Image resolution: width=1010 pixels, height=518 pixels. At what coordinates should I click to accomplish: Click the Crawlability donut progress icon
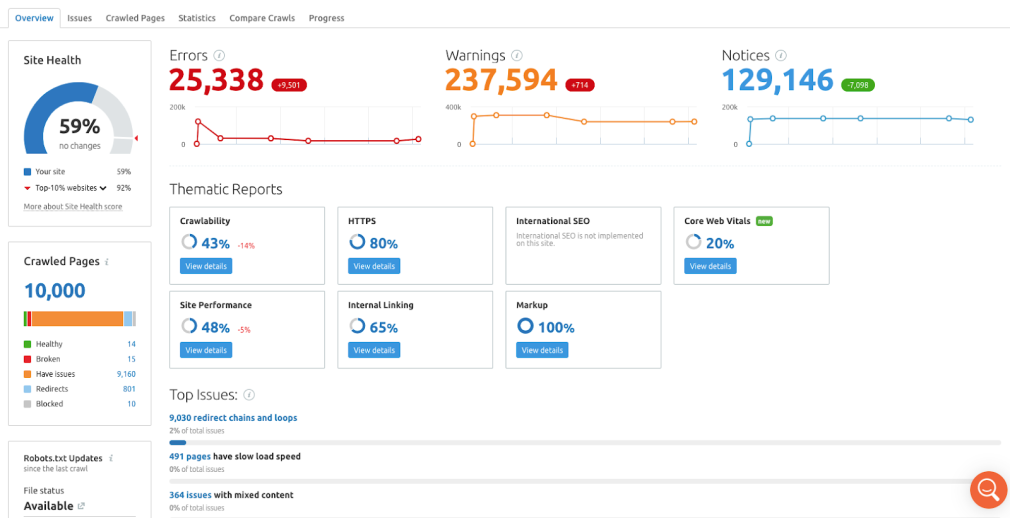[189, 242]
